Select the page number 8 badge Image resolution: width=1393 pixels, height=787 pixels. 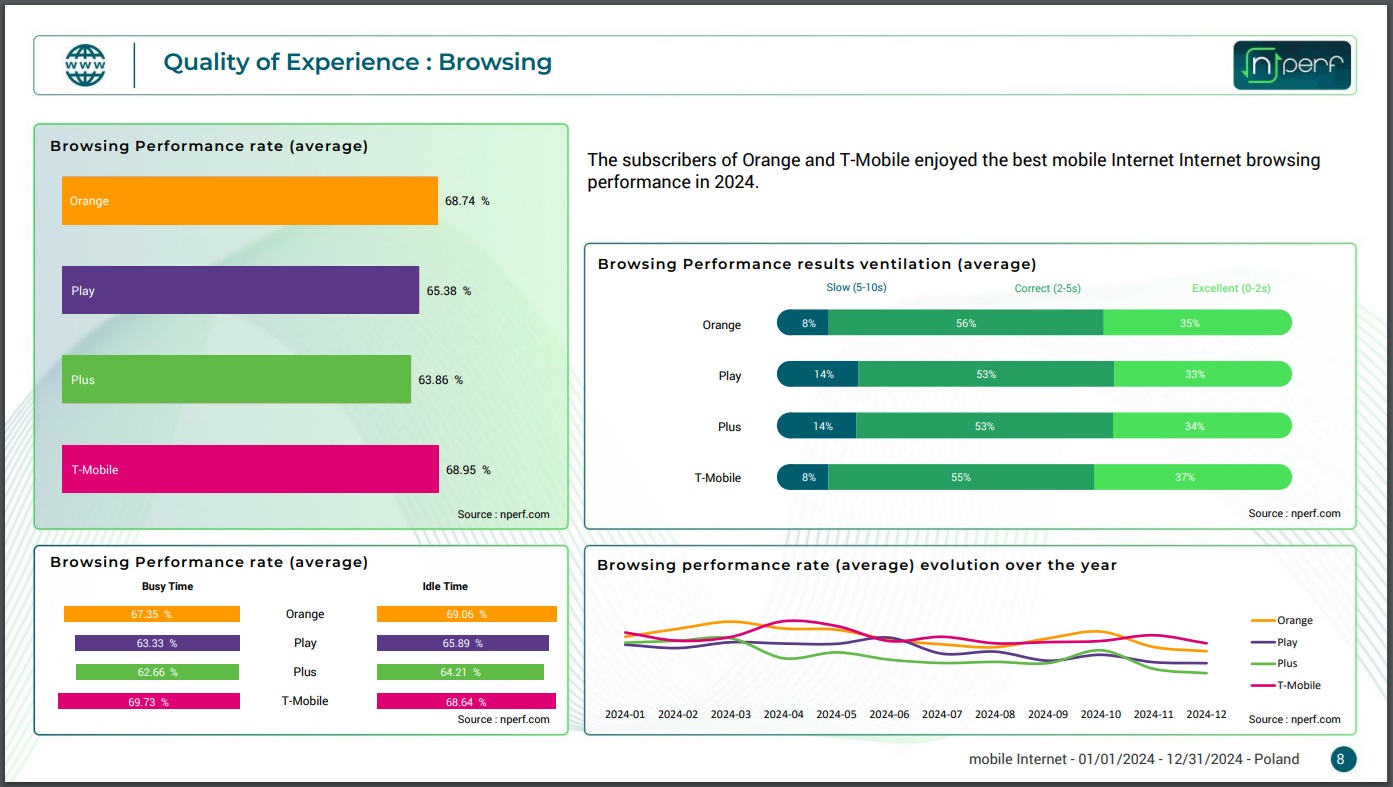[1343, 759]
